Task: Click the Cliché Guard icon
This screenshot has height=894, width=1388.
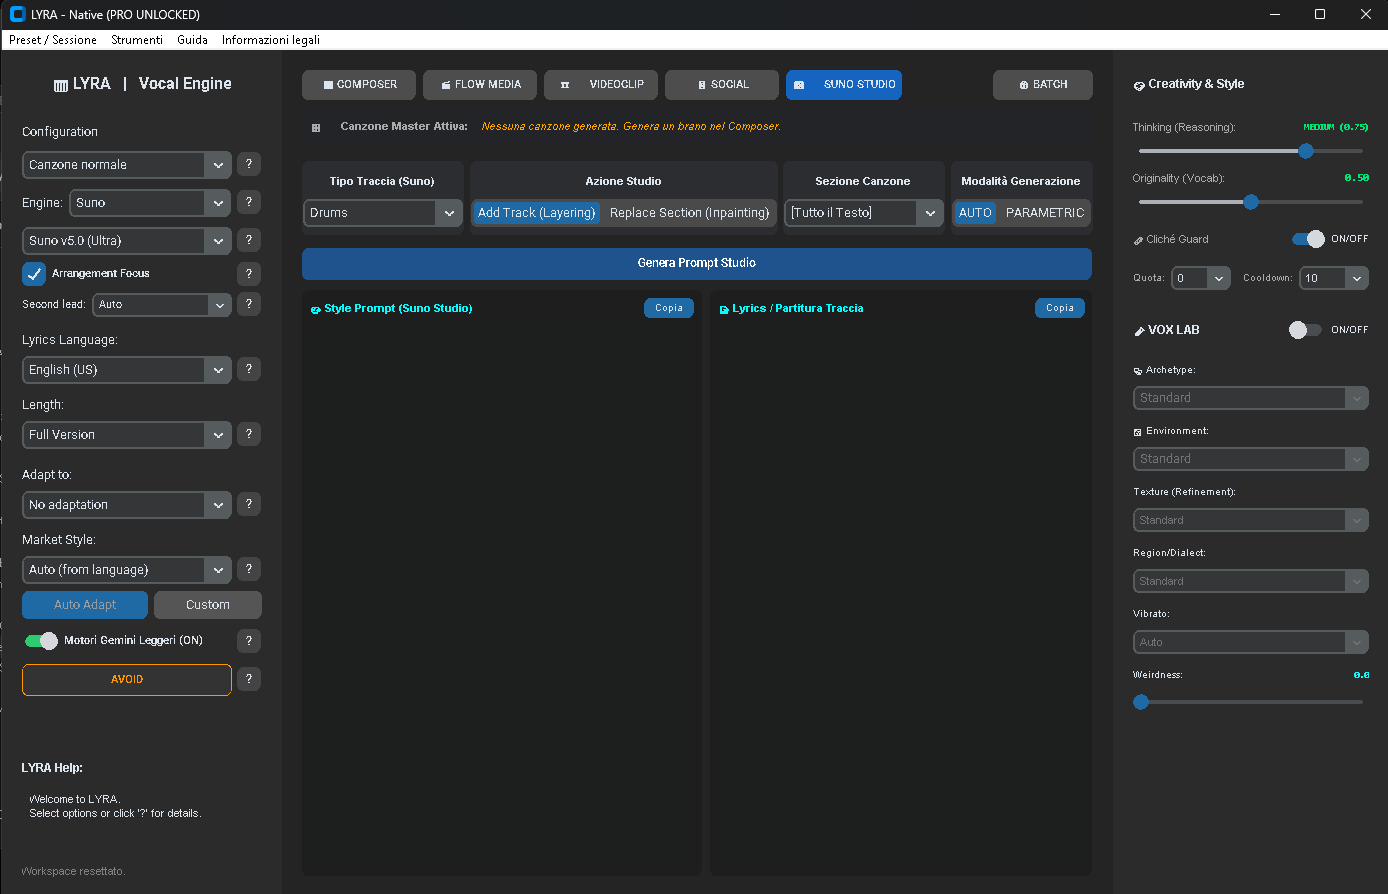Action: [1138, 240]
